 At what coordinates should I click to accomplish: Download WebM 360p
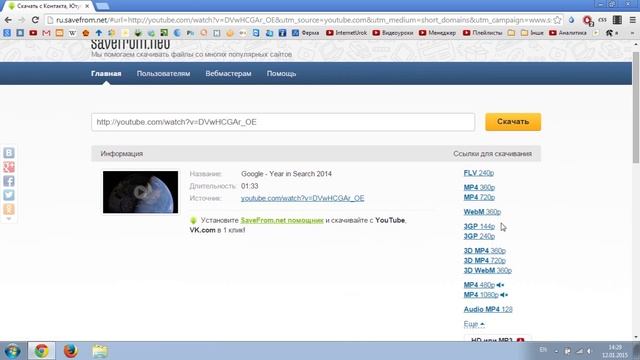click(x=482, y=212)
